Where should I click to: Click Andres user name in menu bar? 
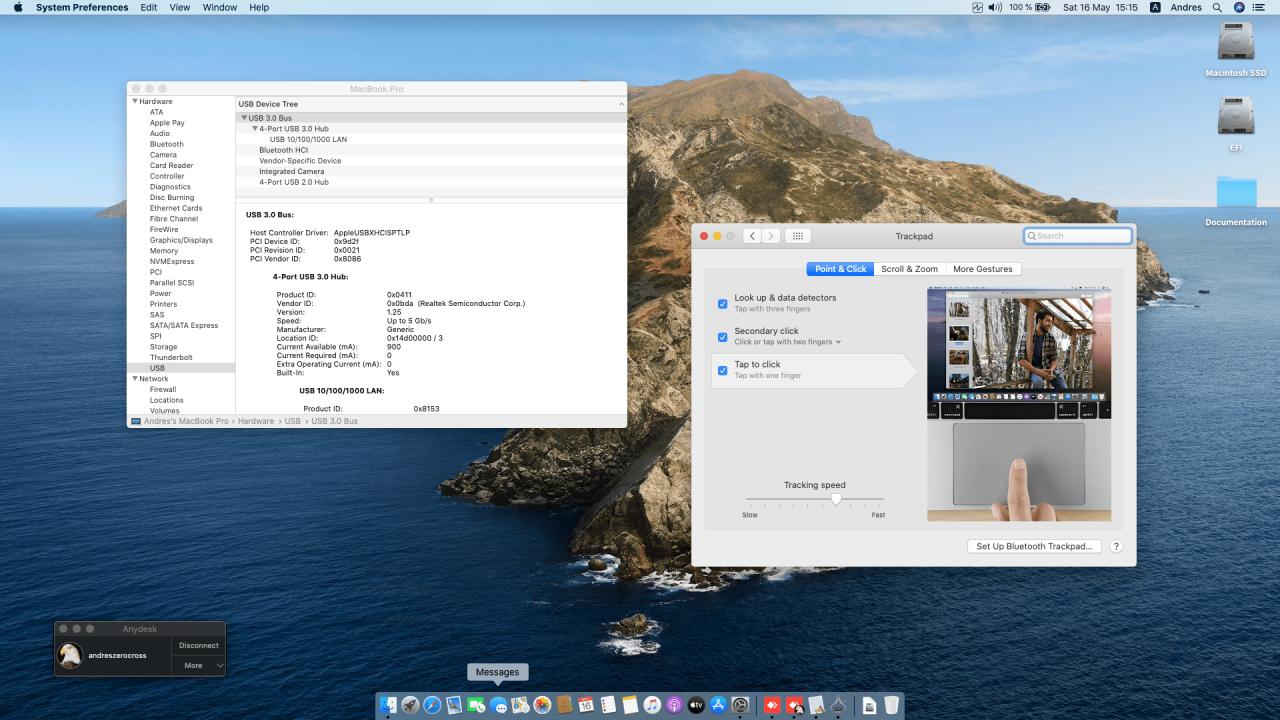1186,7
